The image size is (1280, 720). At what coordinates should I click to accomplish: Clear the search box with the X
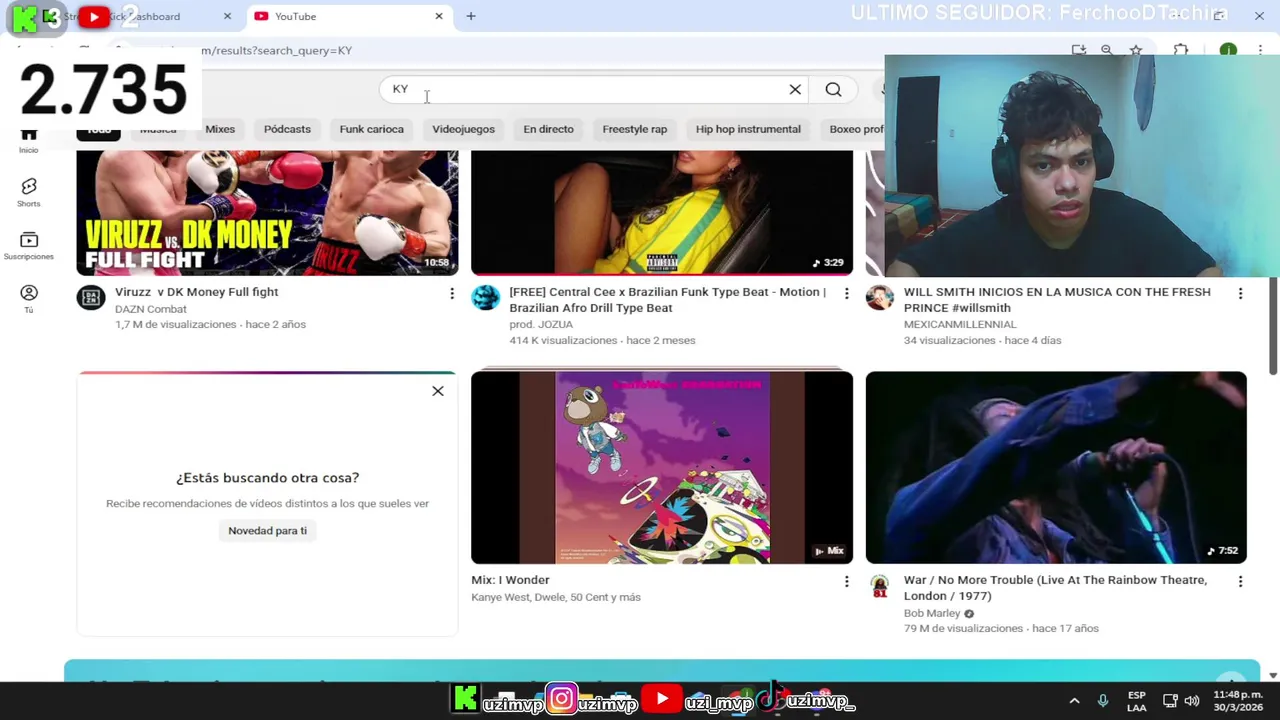(795, 90)
